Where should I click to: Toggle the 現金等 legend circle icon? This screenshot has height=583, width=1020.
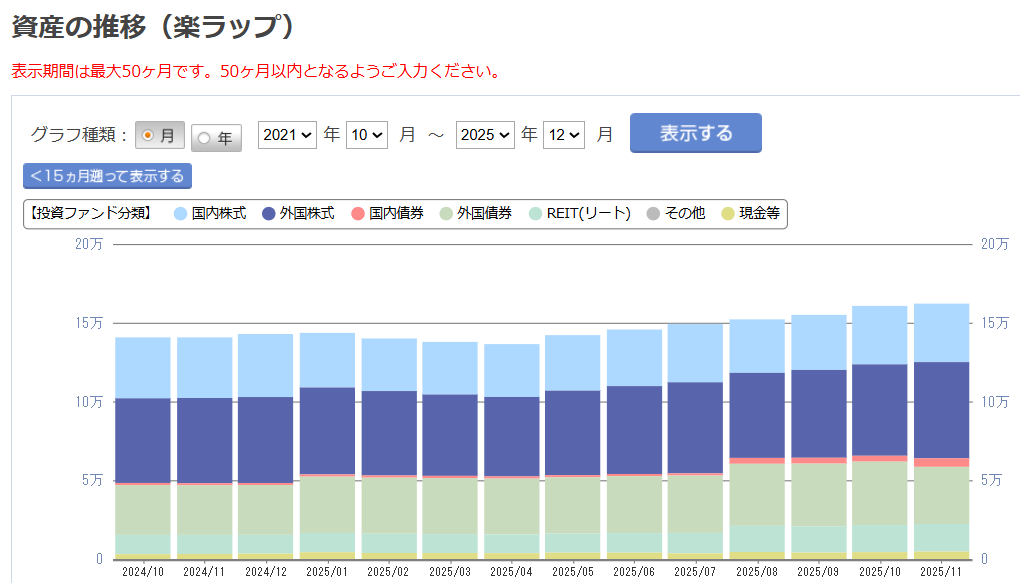728,213
